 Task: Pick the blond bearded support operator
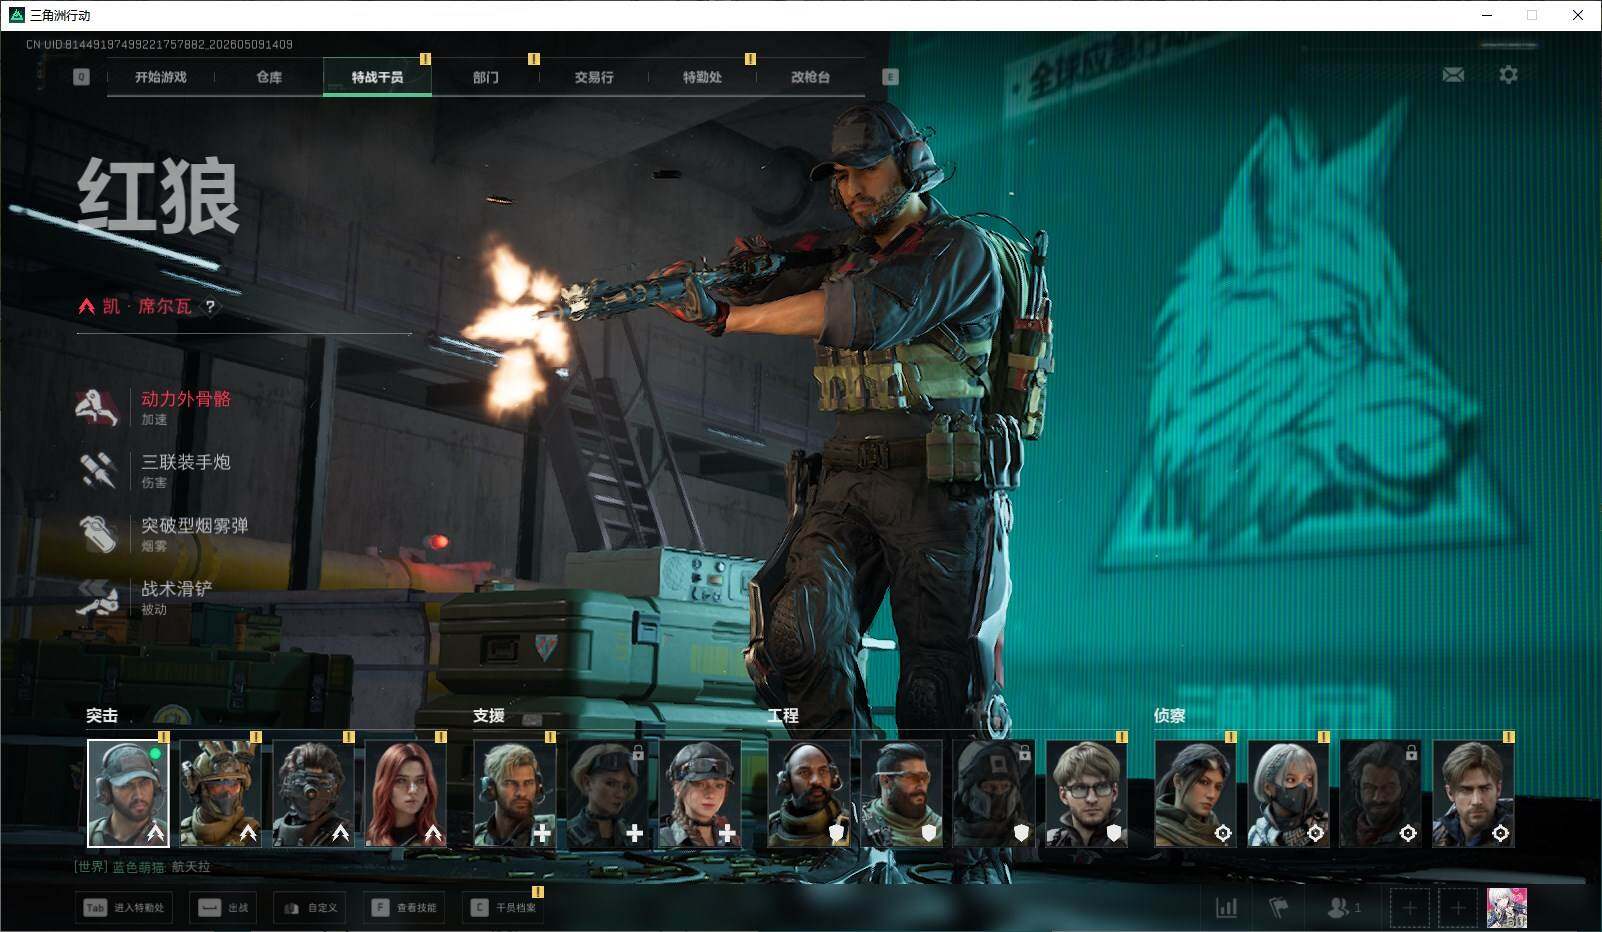point(514,793)
